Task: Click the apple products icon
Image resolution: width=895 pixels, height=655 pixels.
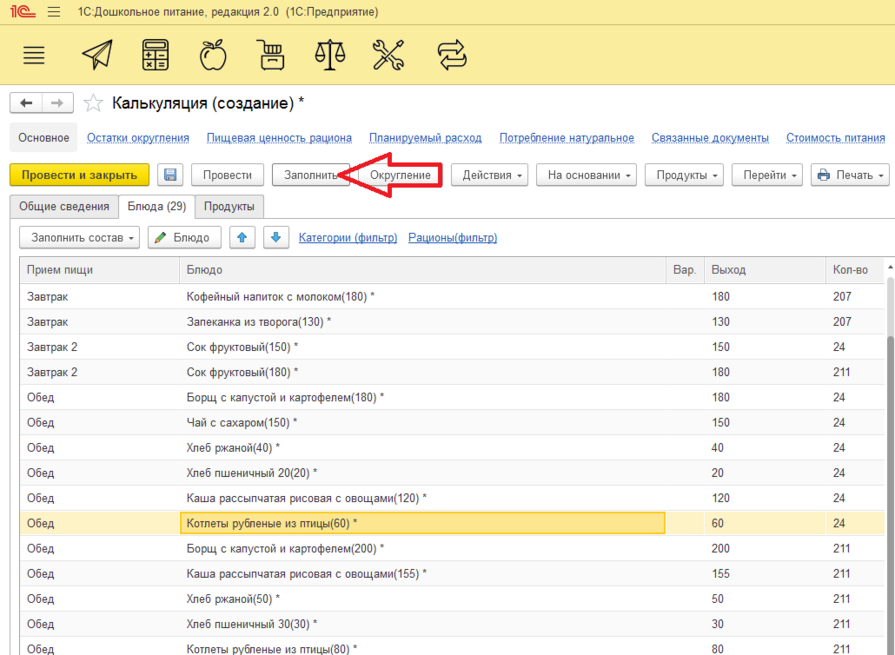Action: [x=213, y=55]
